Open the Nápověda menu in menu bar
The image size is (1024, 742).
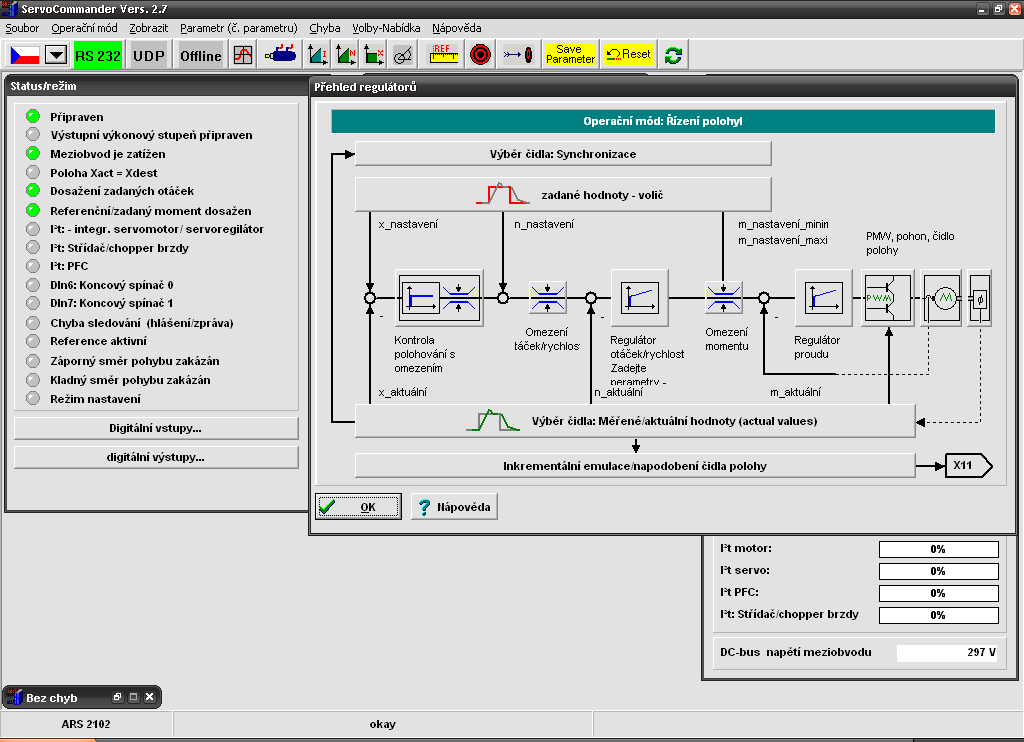[456, 28]
